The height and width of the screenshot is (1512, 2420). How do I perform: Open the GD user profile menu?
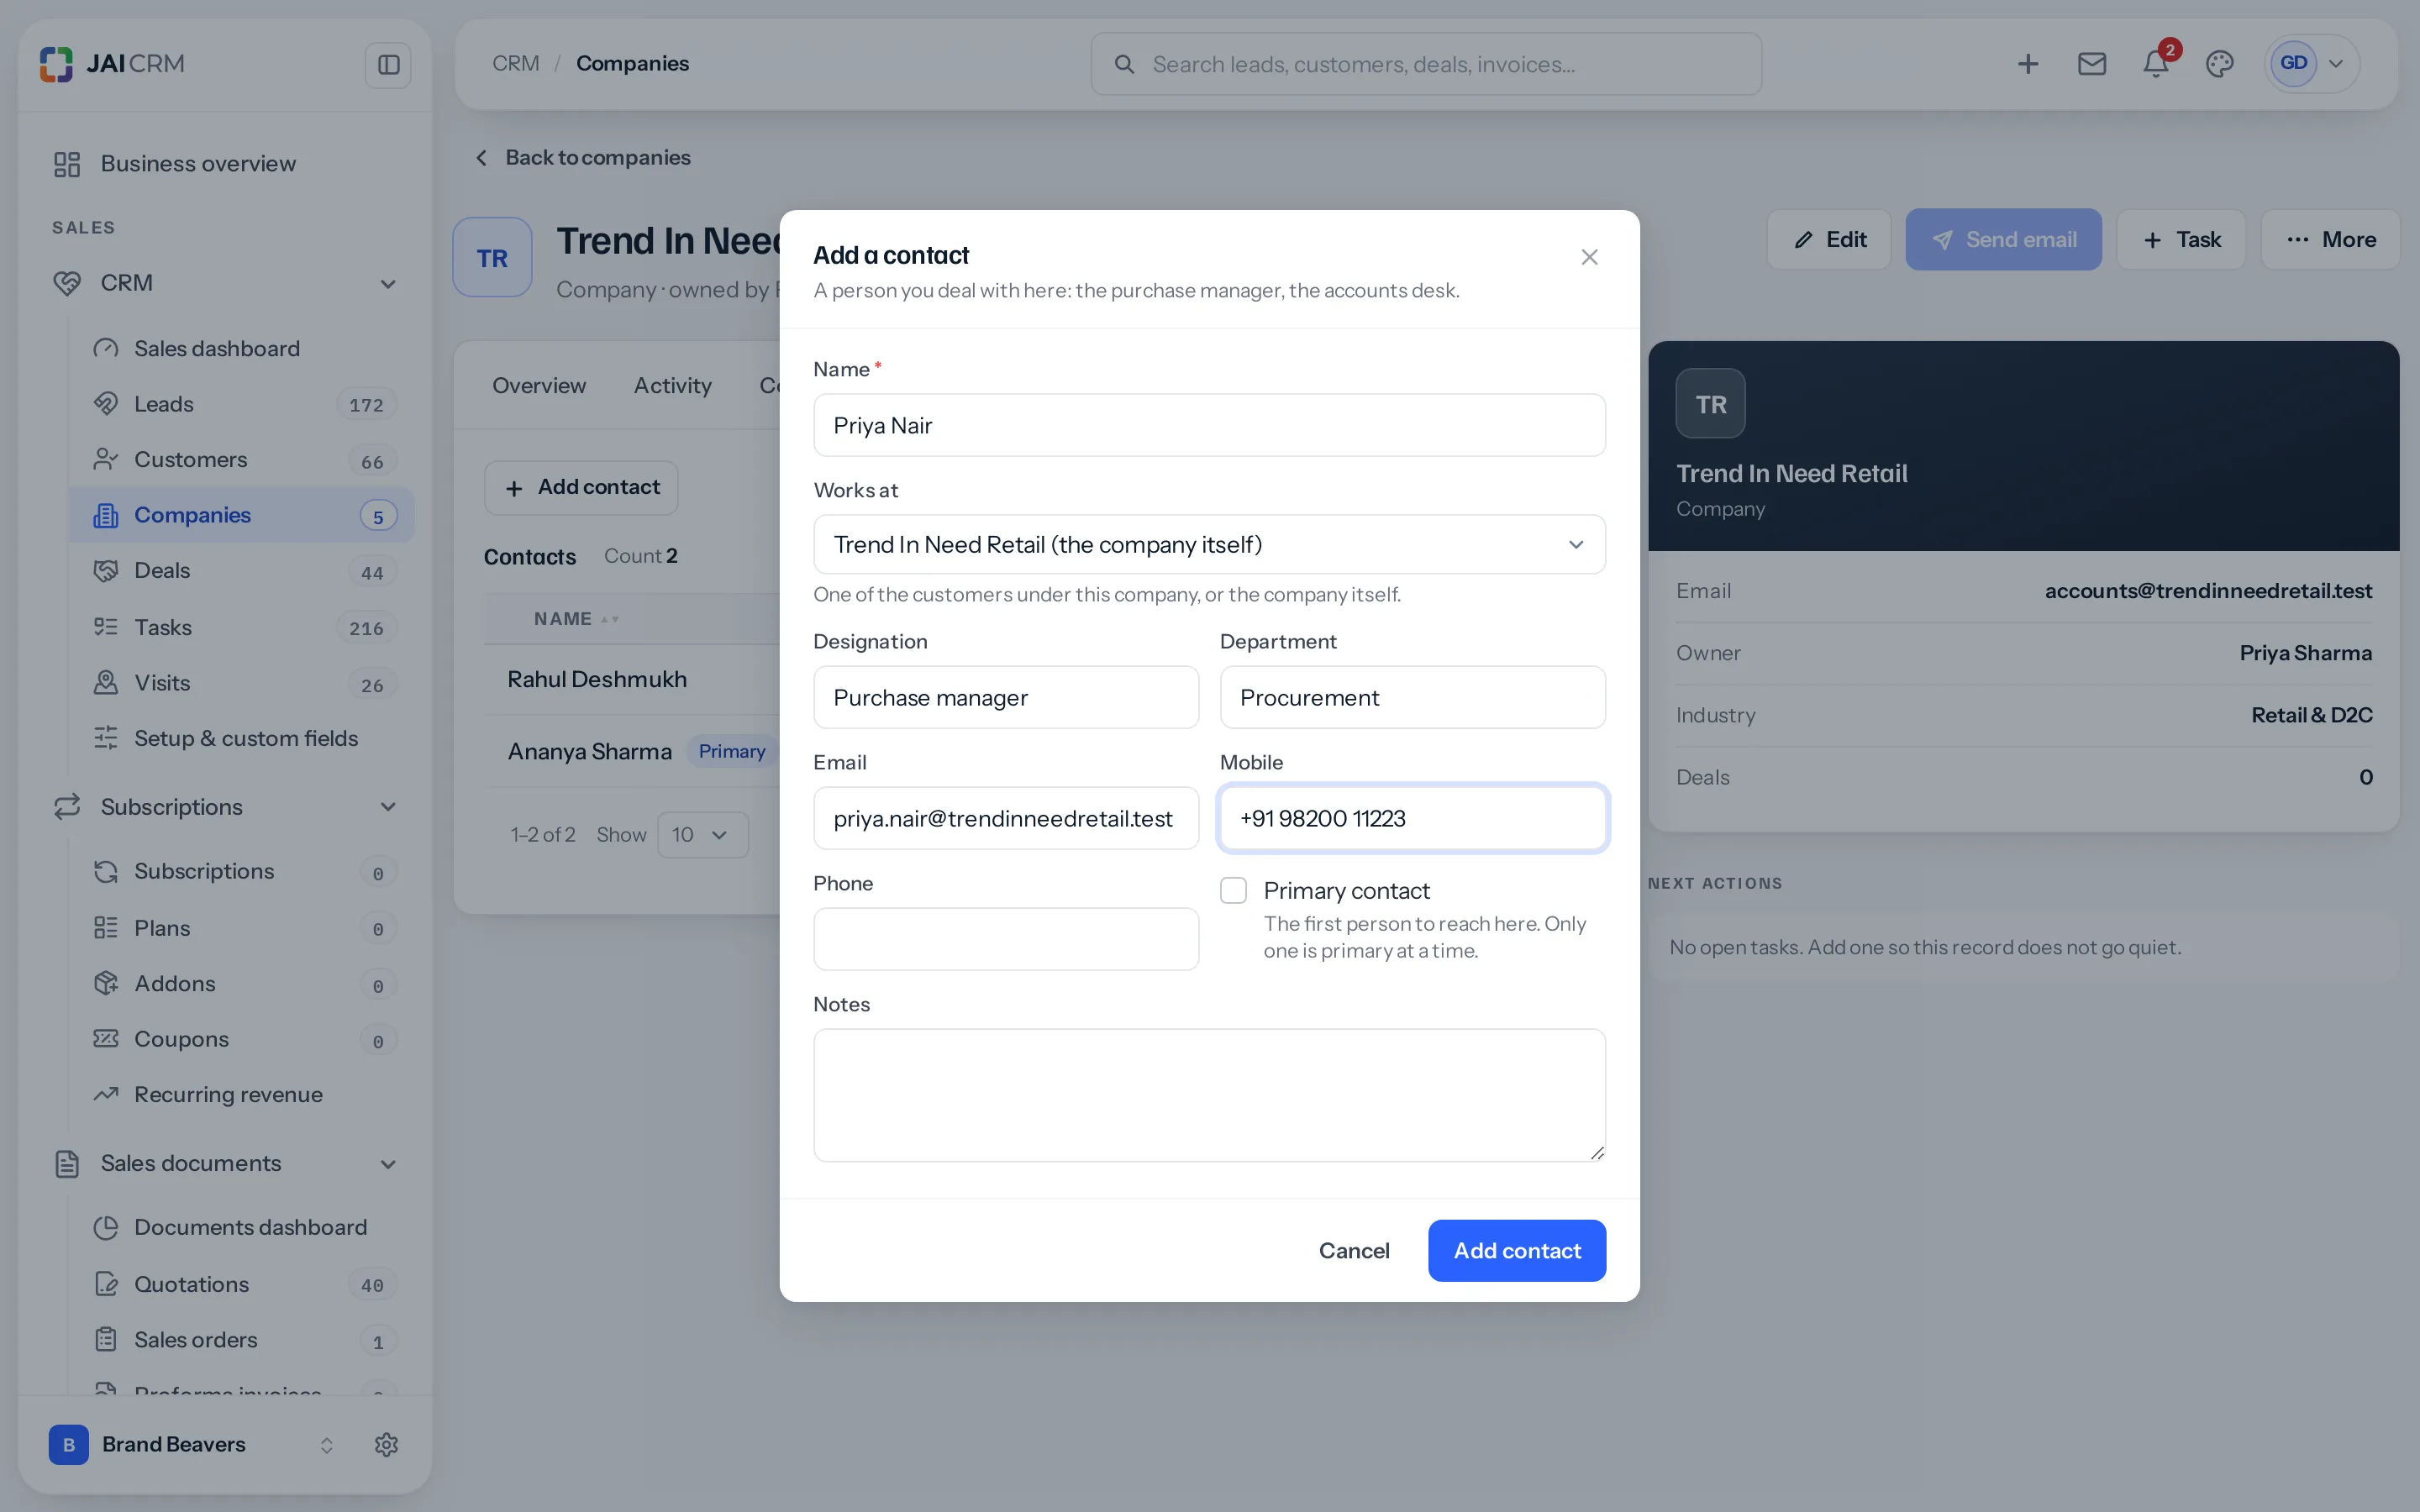coord(2313,64)
